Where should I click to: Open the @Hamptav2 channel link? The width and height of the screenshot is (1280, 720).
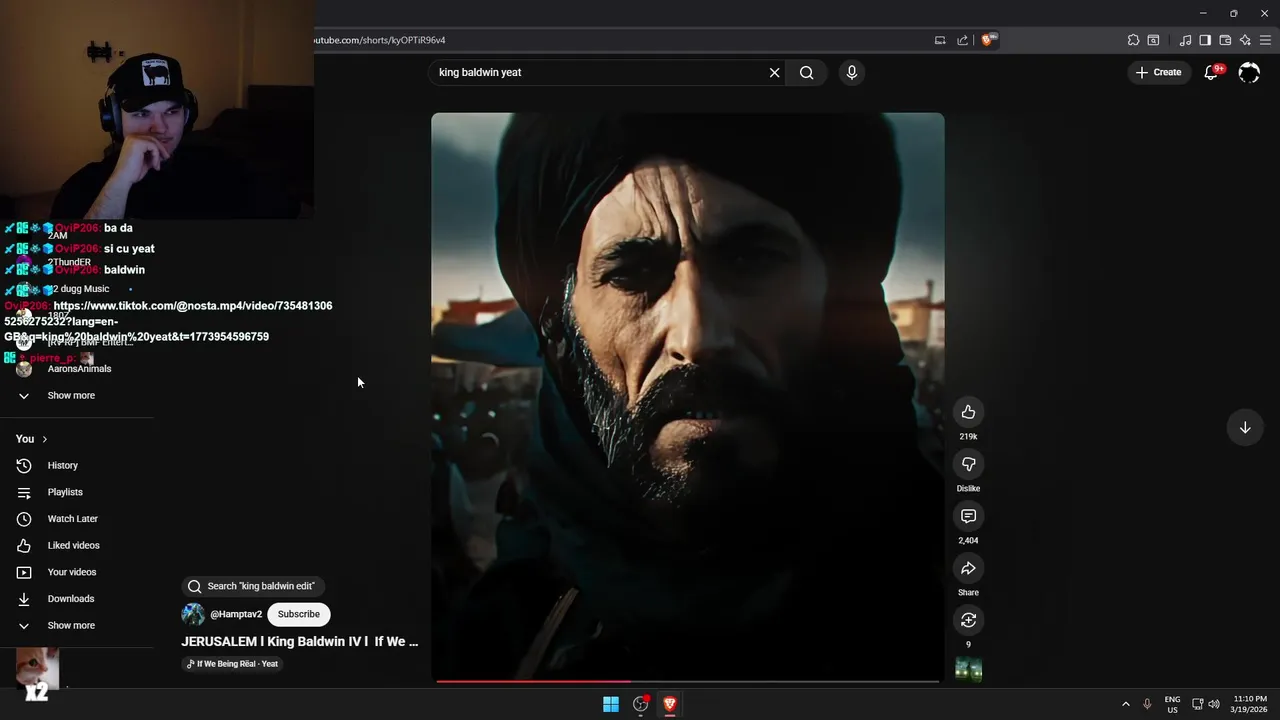[236, 614]
